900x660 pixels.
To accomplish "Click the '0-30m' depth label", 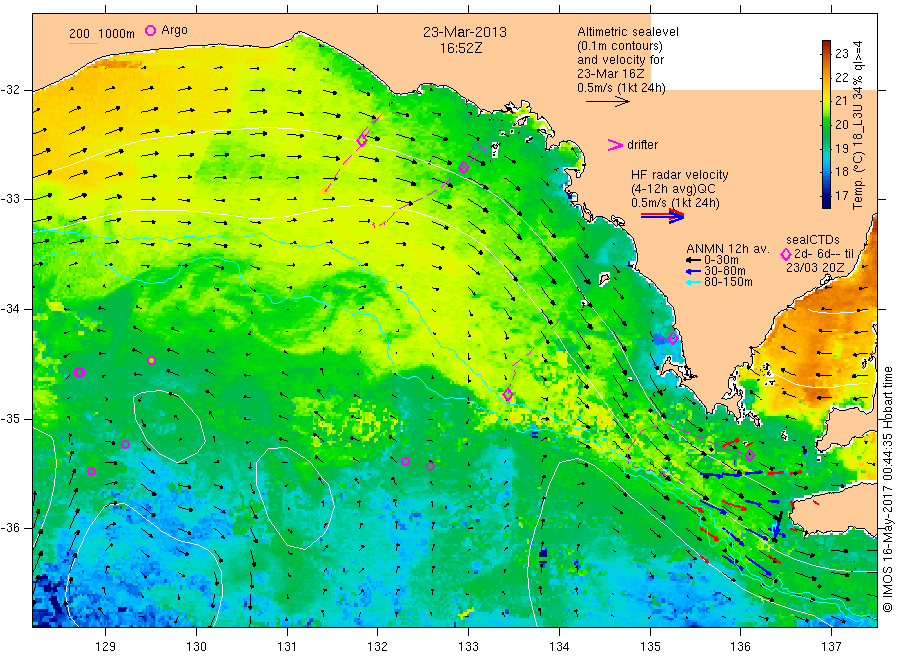I will [x=721, y=260].
